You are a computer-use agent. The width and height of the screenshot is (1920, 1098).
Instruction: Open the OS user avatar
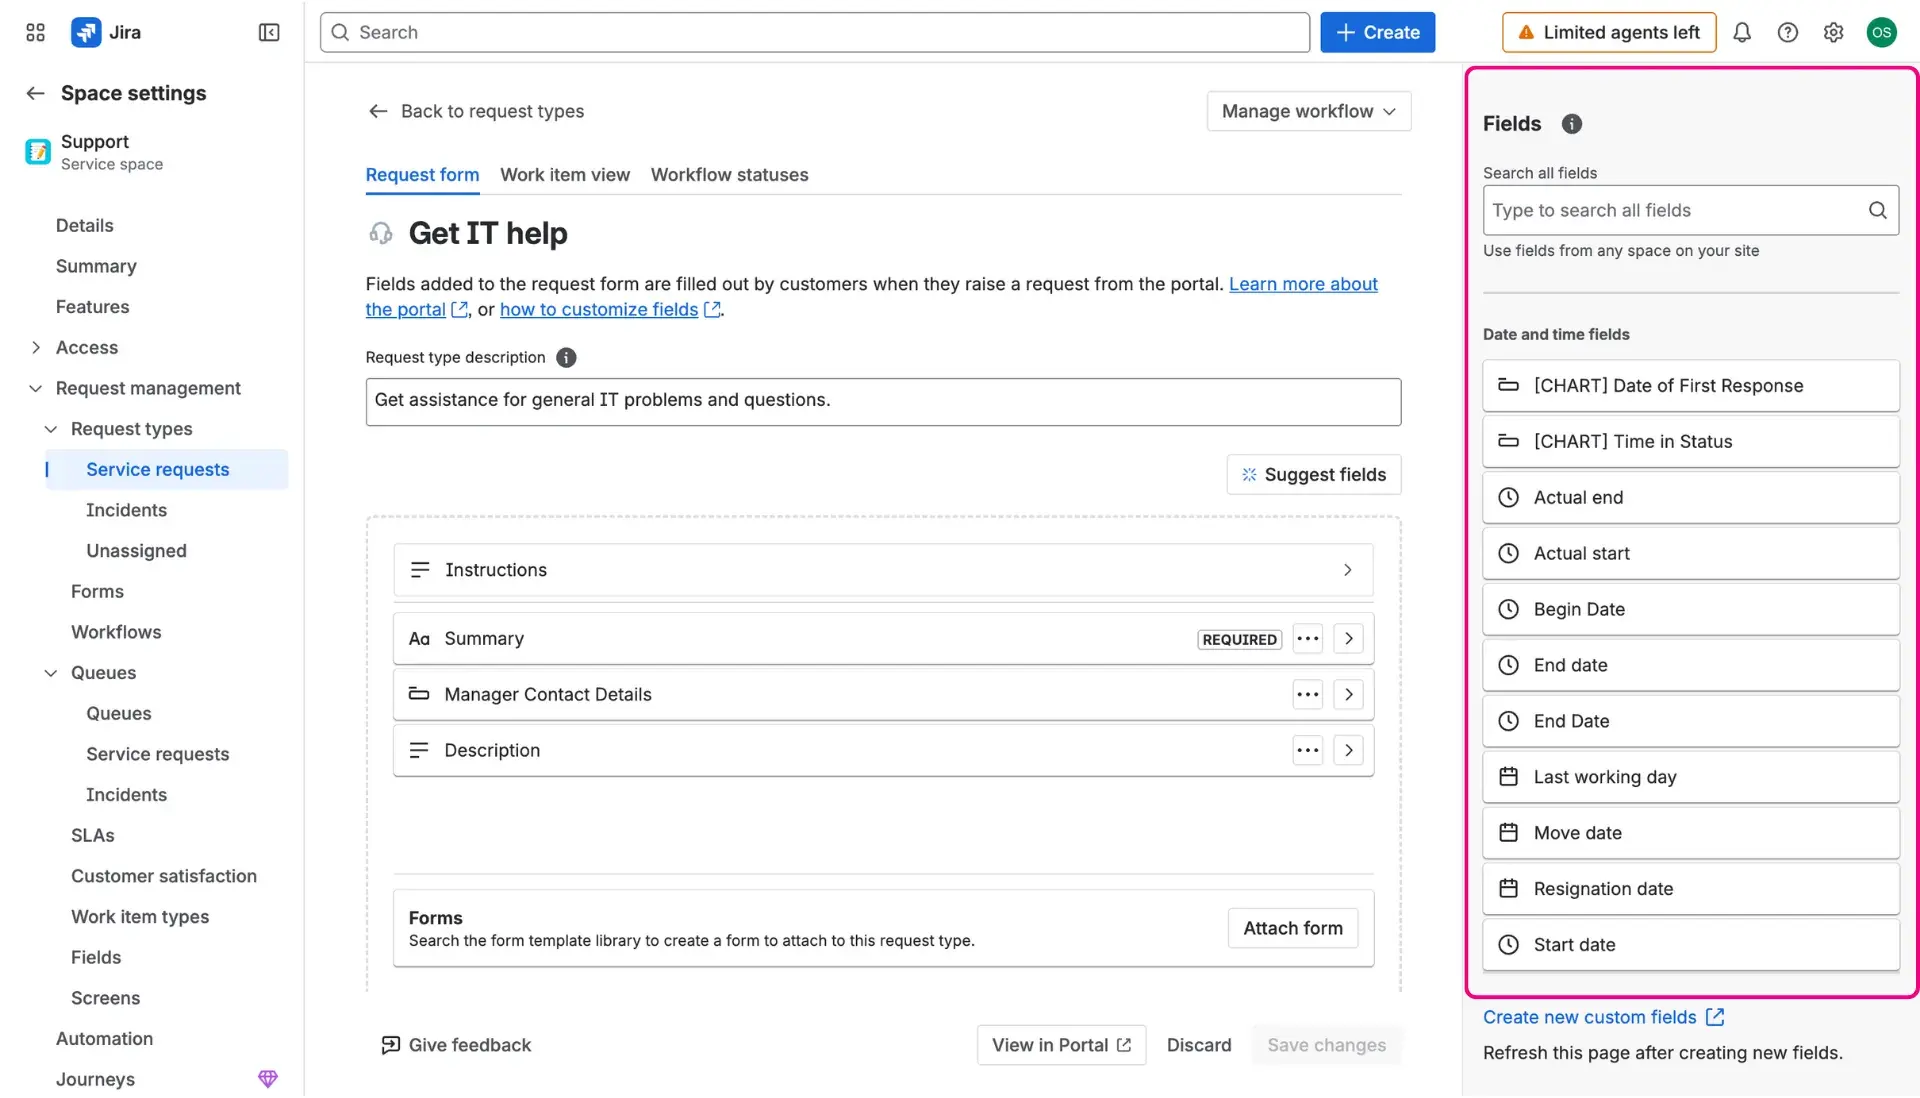point(1882,32)
